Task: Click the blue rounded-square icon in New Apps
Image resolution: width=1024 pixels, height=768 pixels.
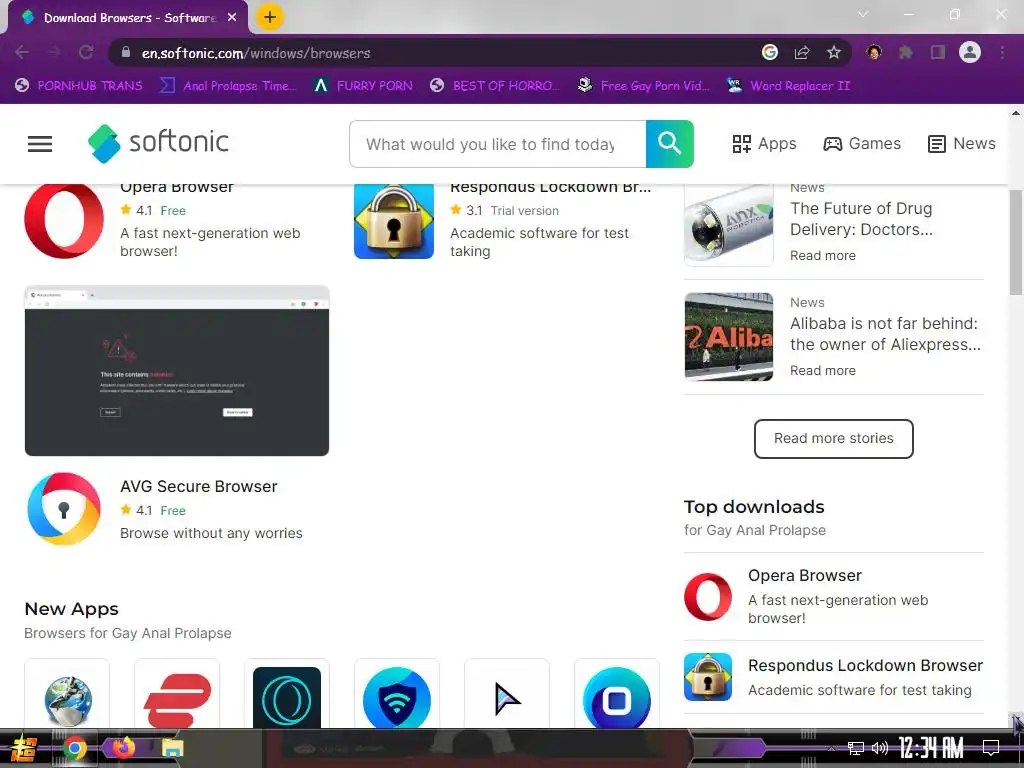Action: [617, 696]
